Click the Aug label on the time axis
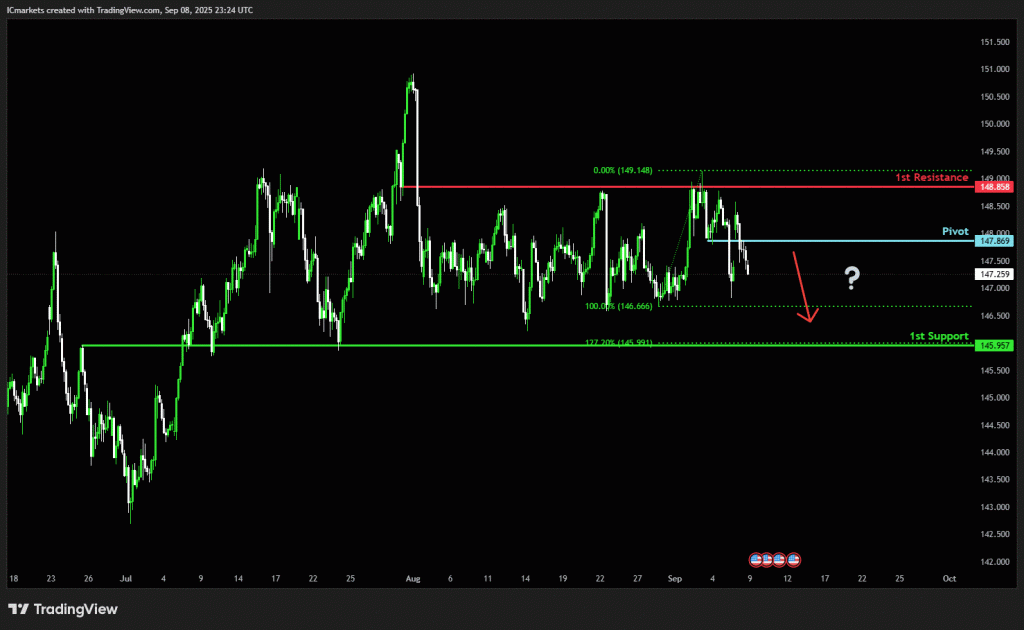 (413, 578)
